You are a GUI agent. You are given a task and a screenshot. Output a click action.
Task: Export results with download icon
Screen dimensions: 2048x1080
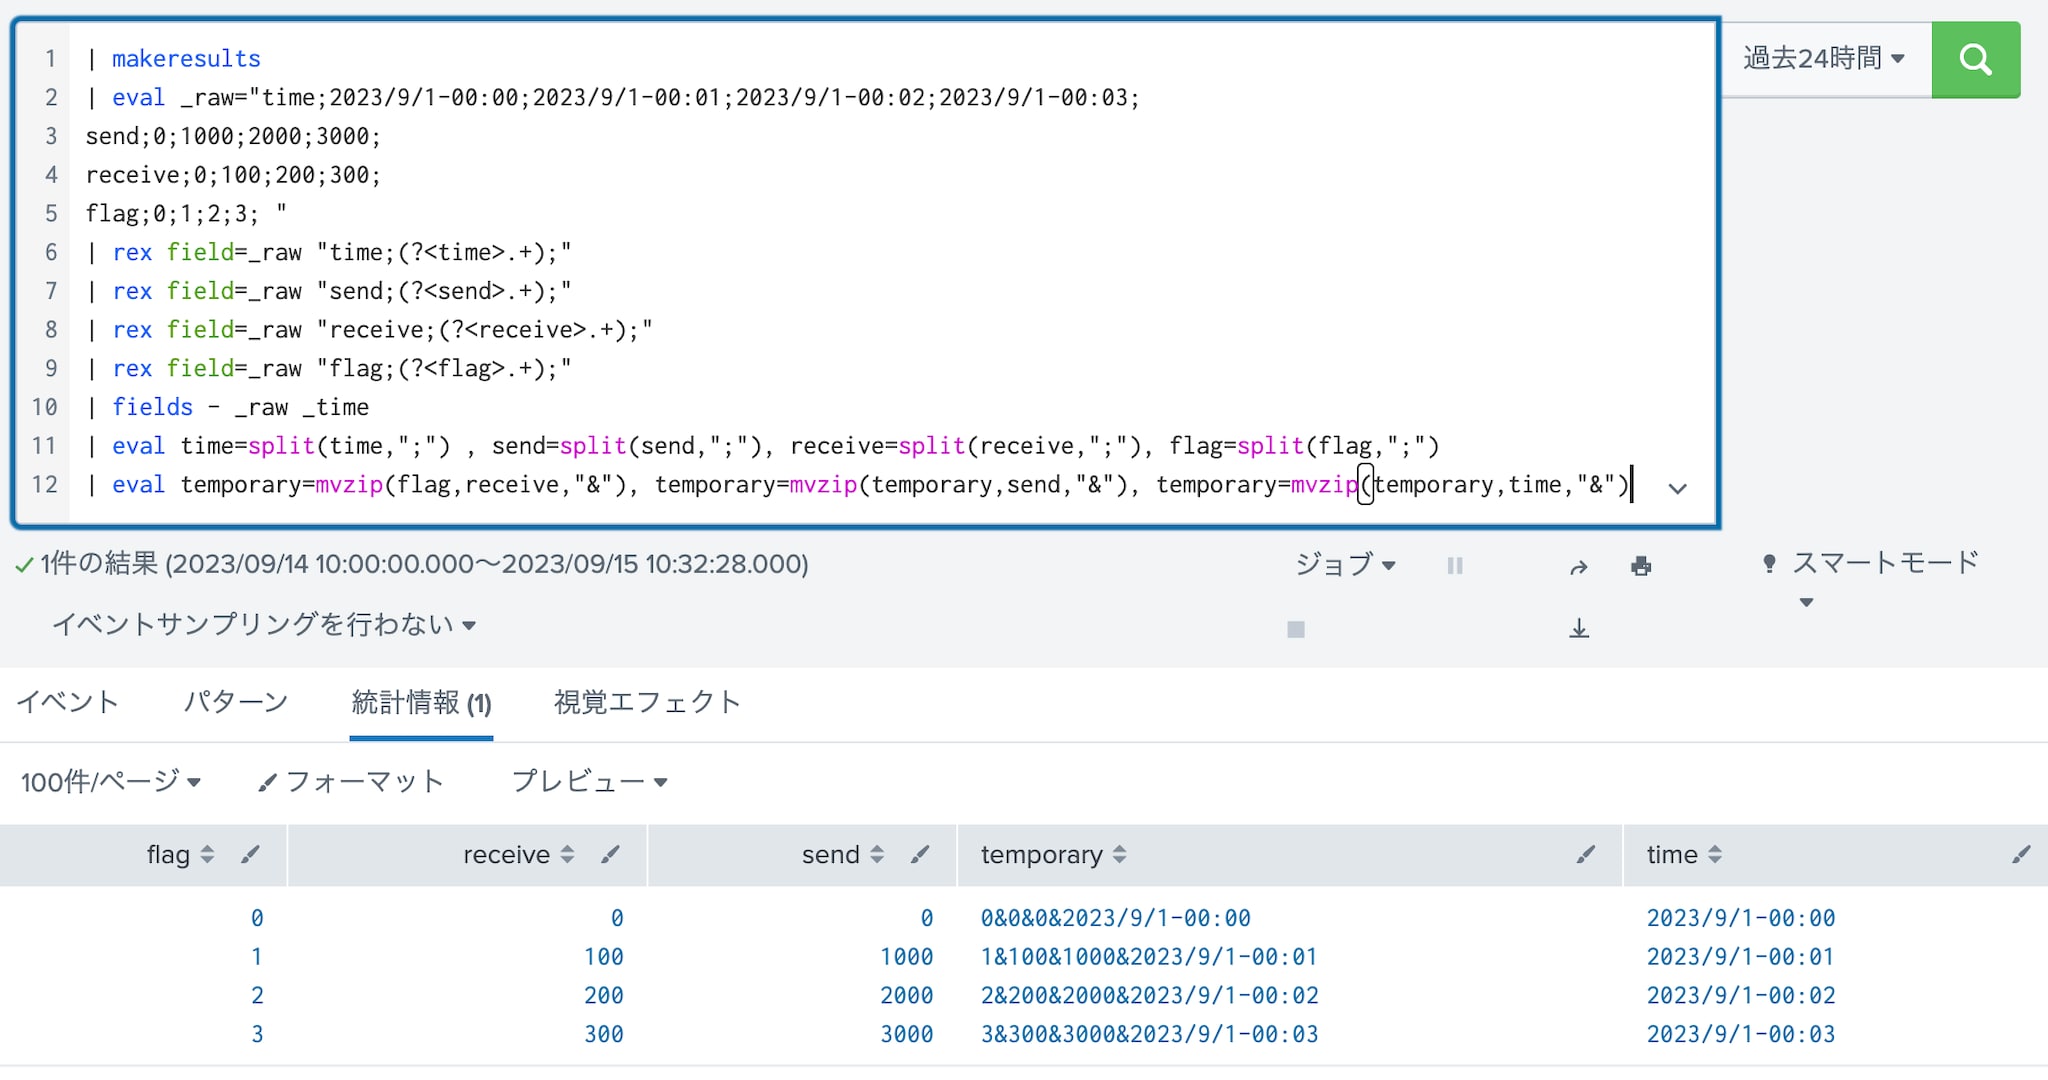click(1579, 628)
